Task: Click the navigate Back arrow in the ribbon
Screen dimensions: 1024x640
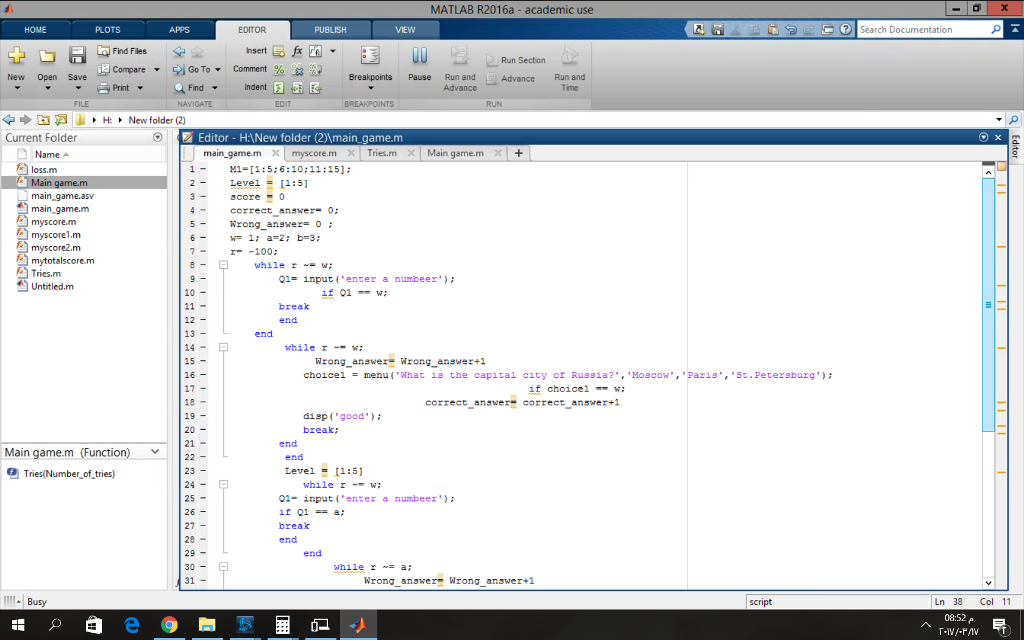Action: coord(179,52)
